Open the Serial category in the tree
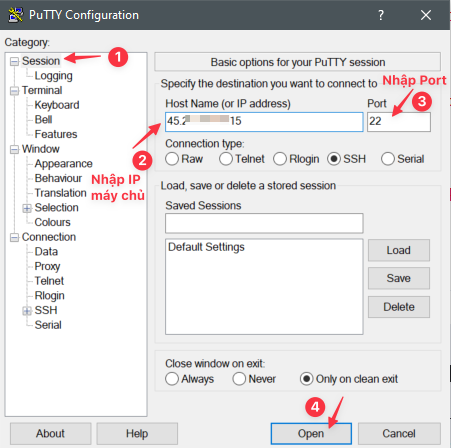Image resolution: width=451 pixels, height=448 pixels. (48, 325)
